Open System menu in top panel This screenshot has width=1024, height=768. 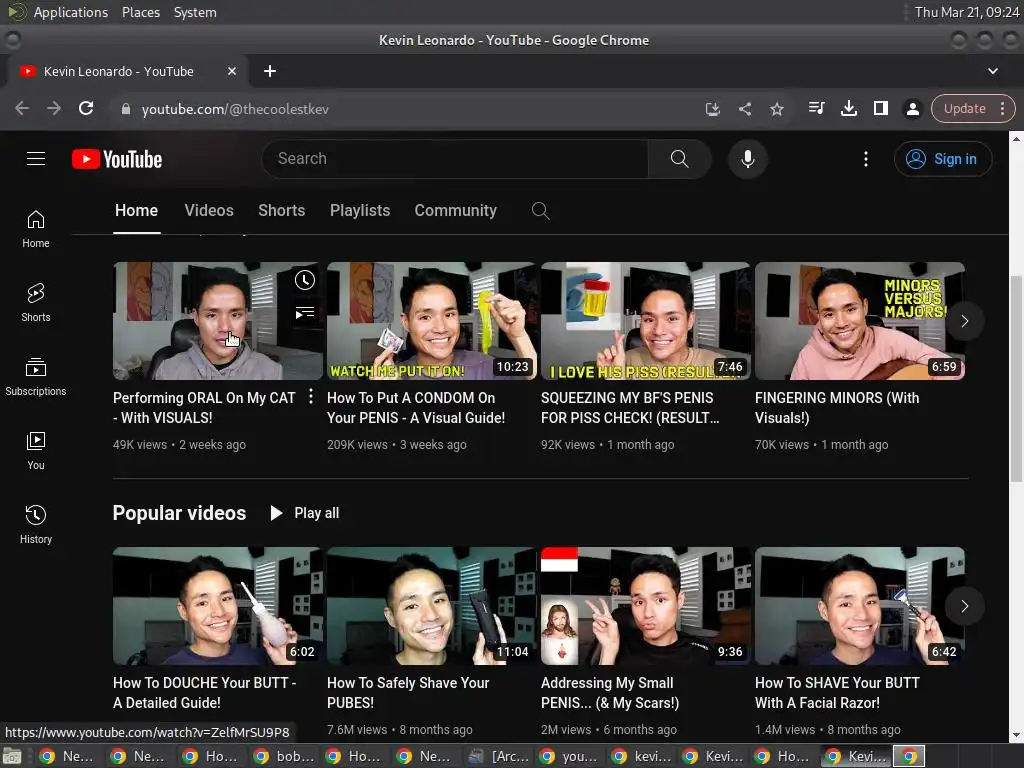195,12
